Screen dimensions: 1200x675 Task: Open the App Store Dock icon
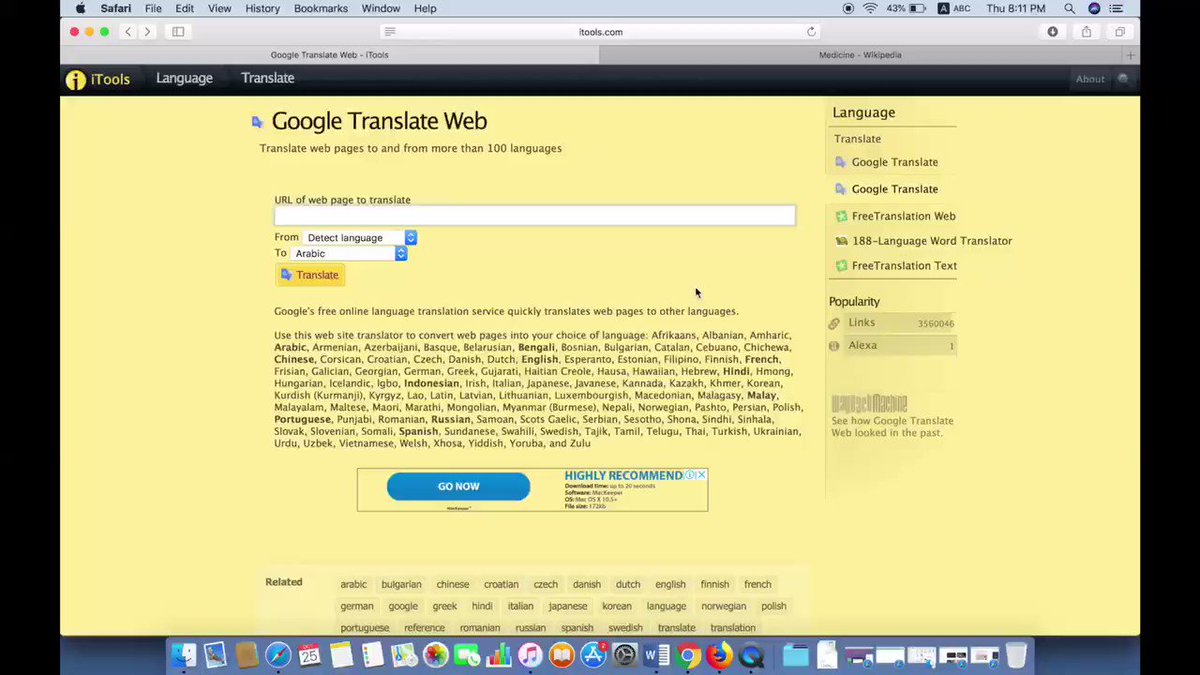594,655
